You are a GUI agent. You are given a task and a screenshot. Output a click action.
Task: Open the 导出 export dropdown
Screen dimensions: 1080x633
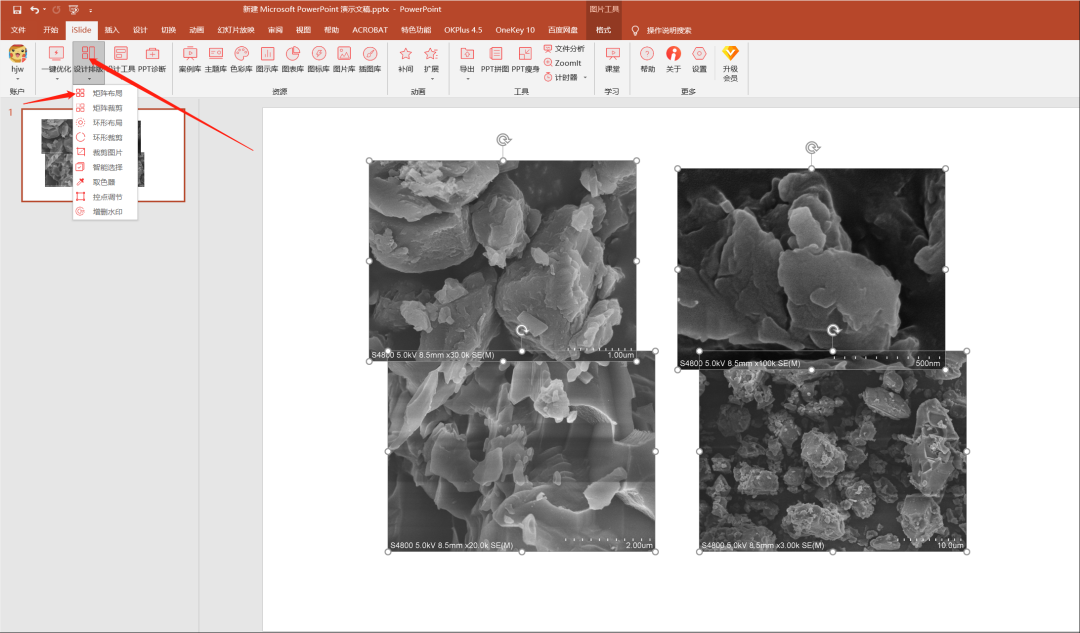467,61
